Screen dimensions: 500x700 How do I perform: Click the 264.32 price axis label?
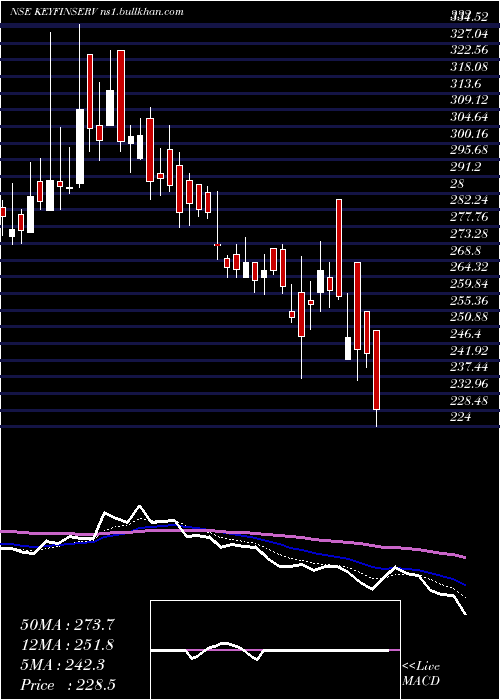pos(468,267)
